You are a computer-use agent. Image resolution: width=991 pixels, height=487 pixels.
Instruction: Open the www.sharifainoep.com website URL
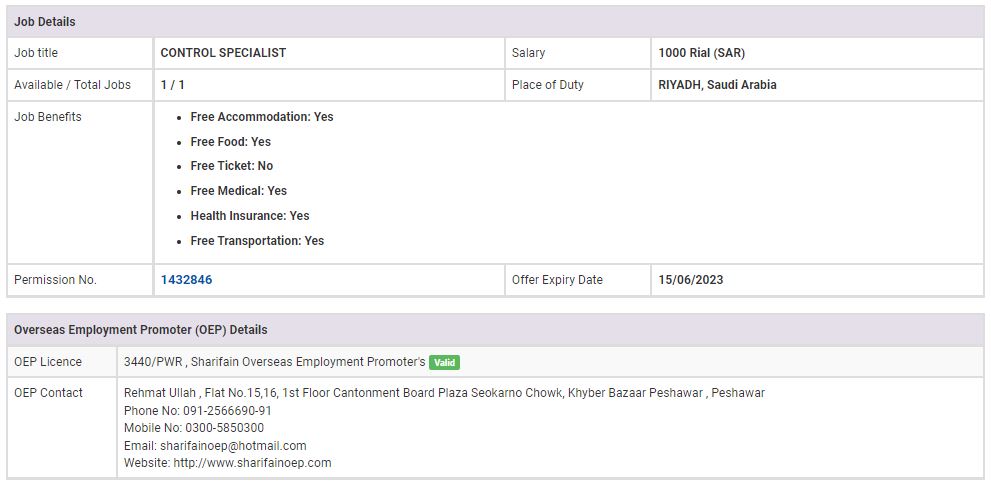point(252,463)
